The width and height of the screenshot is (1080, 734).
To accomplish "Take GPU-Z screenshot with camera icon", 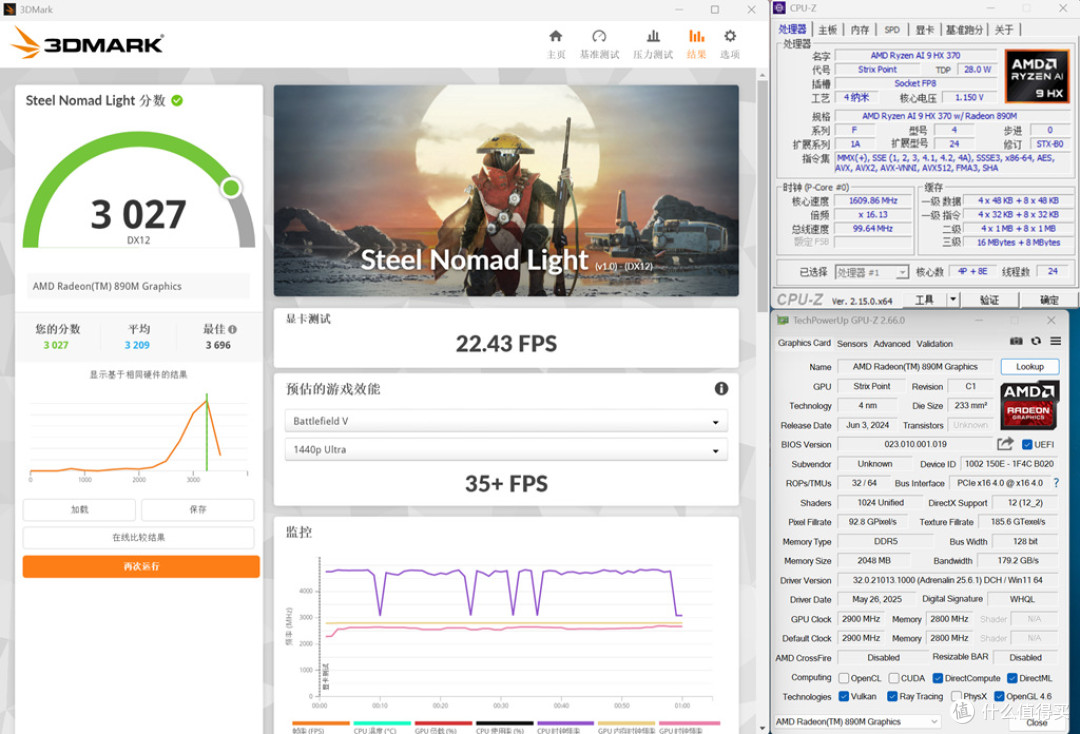I will [1016, 342].
